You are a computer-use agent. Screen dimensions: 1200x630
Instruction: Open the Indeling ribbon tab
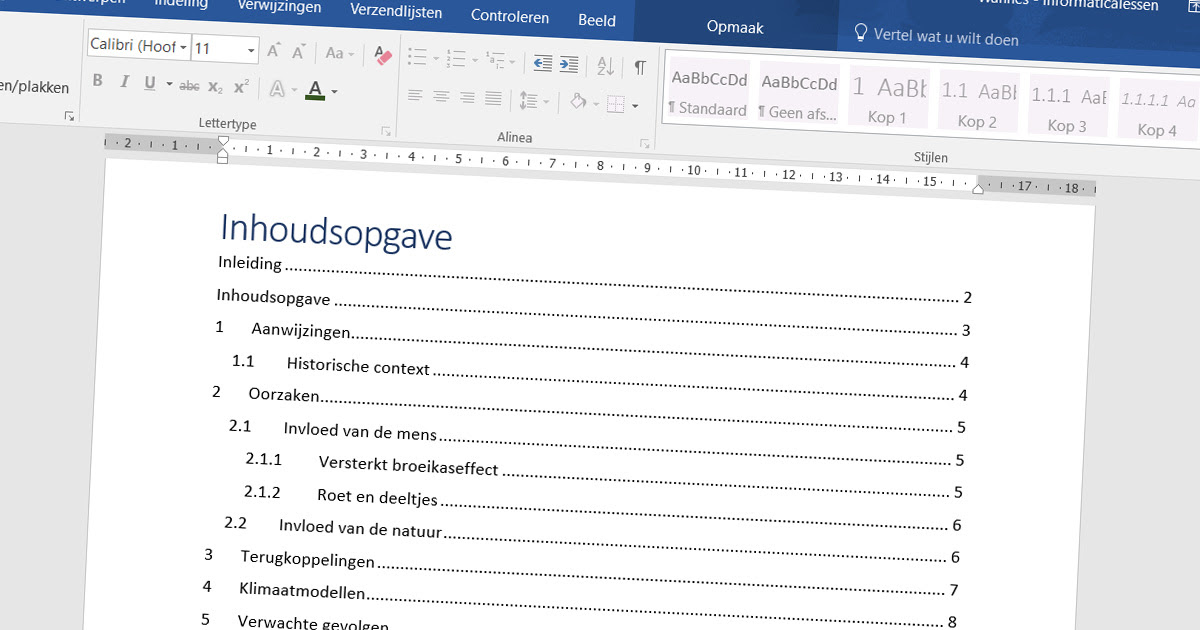point(181,4)
